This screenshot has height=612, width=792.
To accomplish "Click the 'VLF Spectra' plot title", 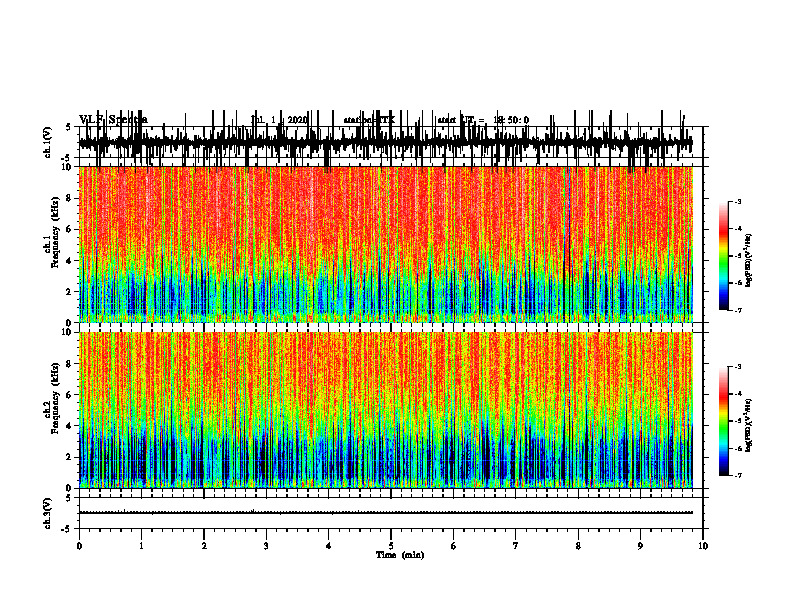I will [x=113, y=120].
